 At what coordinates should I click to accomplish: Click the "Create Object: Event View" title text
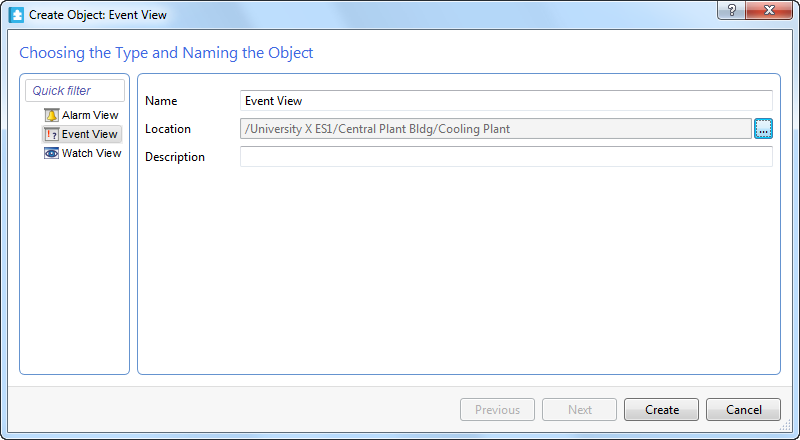tap(98, 16)
